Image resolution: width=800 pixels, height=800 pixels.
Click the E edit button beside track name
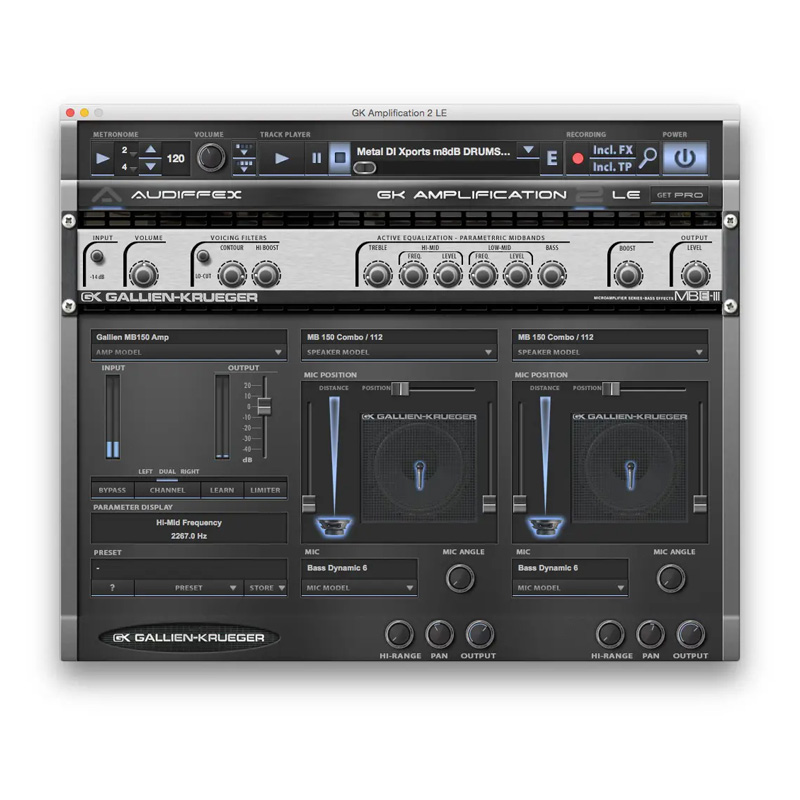tap(552, 158)
